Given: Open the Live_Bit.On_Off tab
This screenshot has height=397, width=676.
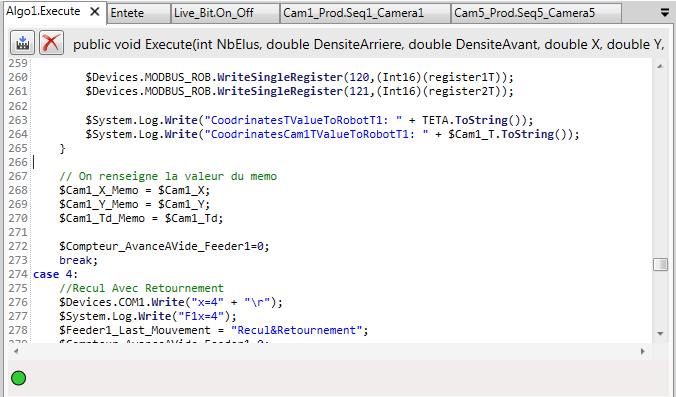Looking at the screenshot, I should point(225,13).
